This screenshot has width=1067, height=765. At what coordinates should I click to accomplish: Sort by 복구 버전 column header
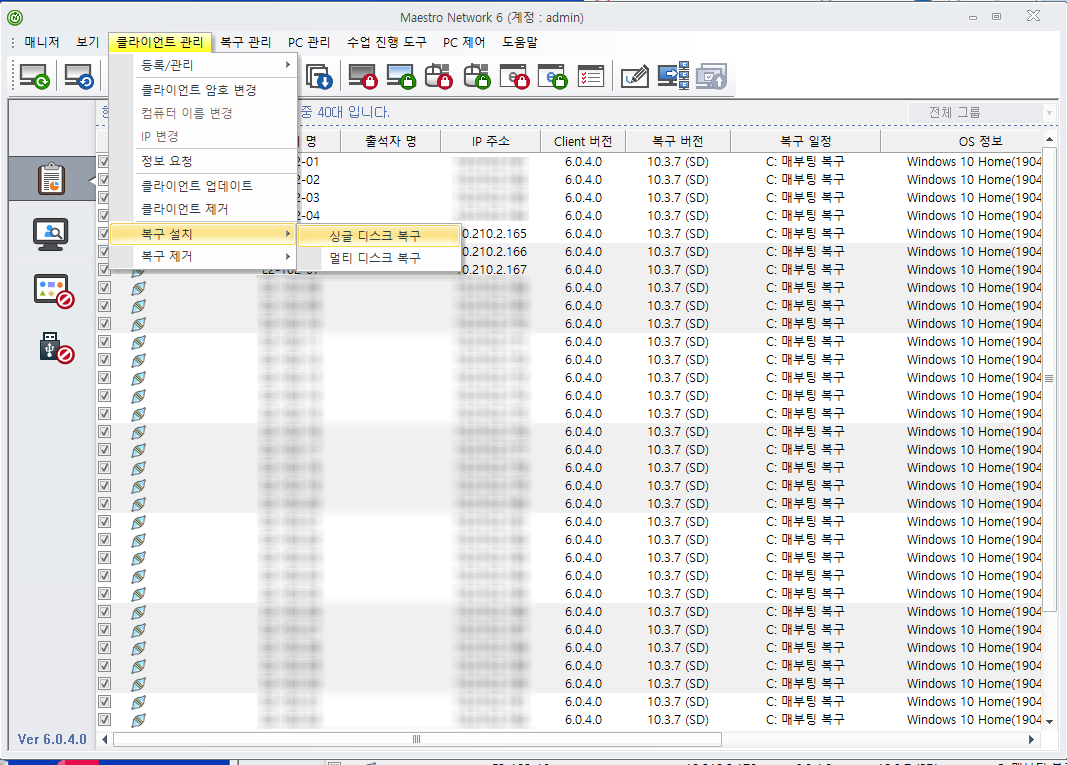678,142
